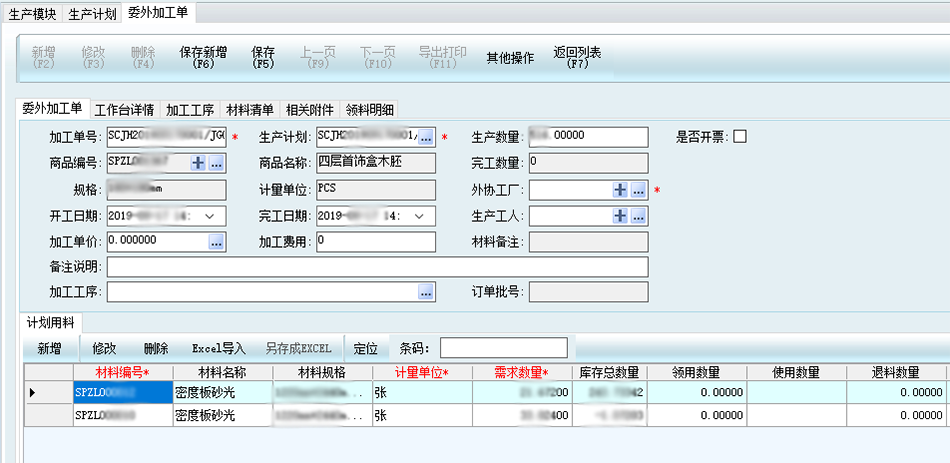The height and width of the screenshot is (463, 950).
Task: Open the 材料清单 tab
Action: pos(250,110)
